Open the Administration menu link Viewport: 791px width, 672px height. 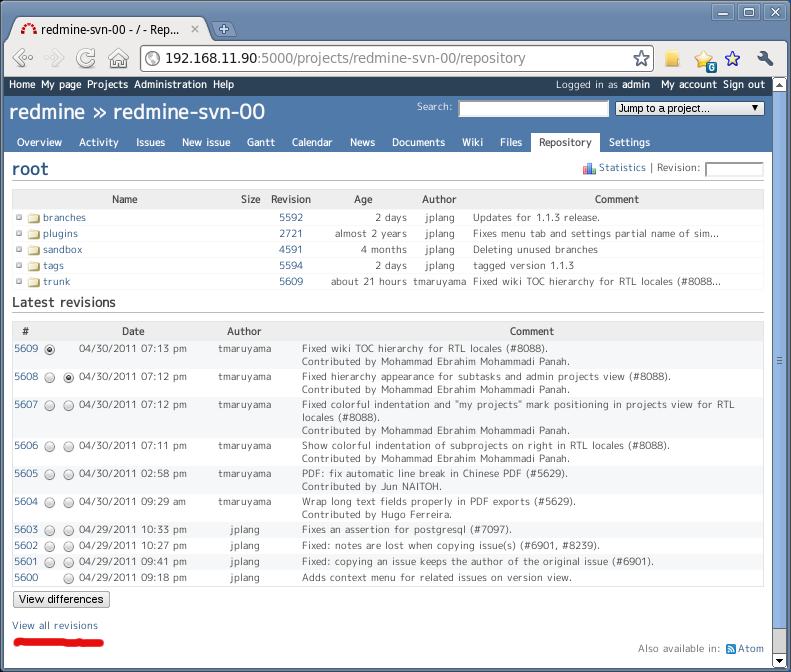[x=171, y=84]
